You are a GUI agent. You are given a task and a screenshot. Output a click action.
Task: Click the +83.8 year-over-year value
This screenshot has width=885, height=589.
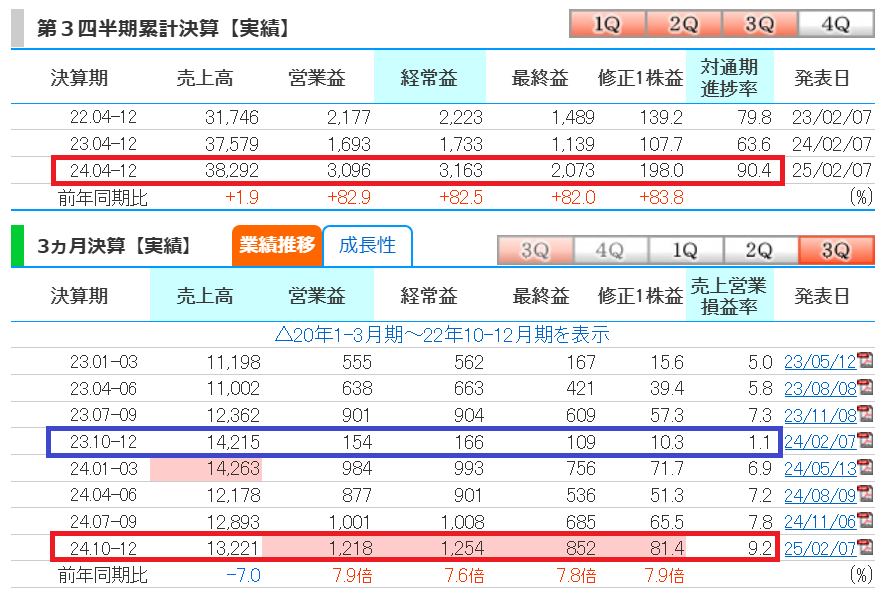661,197
